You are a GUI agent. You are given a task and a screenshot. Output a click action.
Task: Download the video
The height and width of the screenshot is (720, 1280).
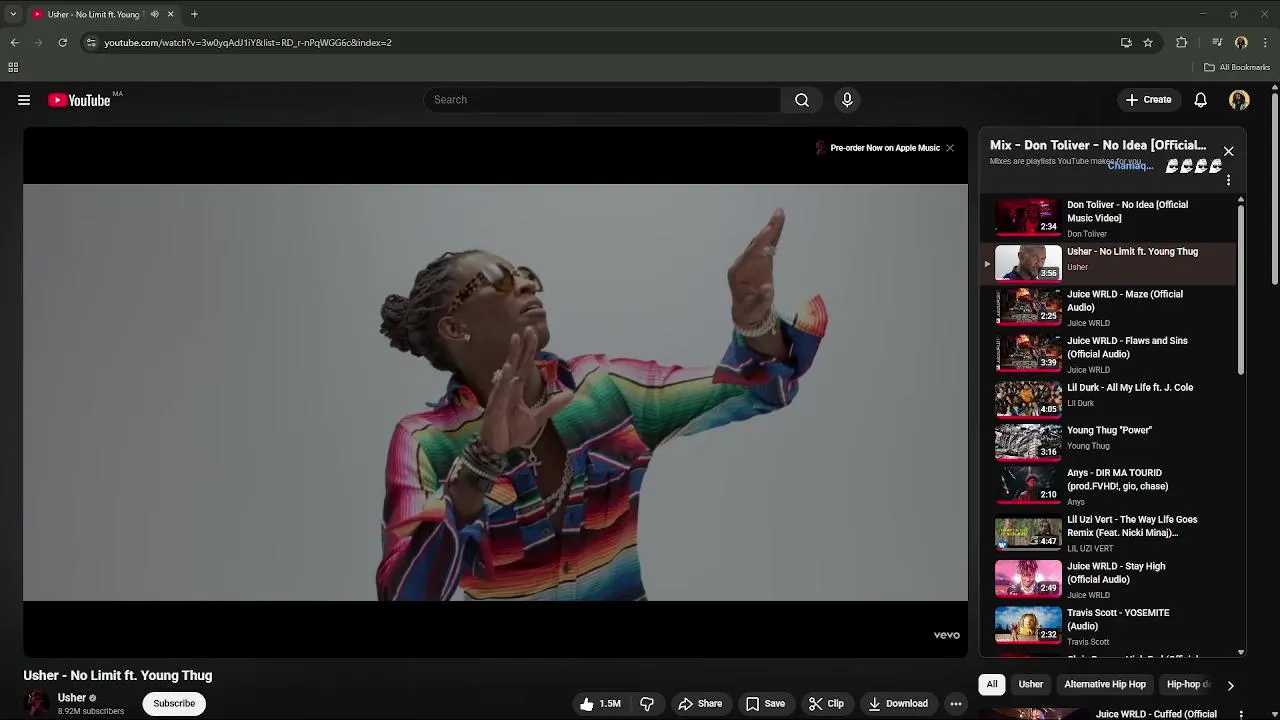pos(898,704)
